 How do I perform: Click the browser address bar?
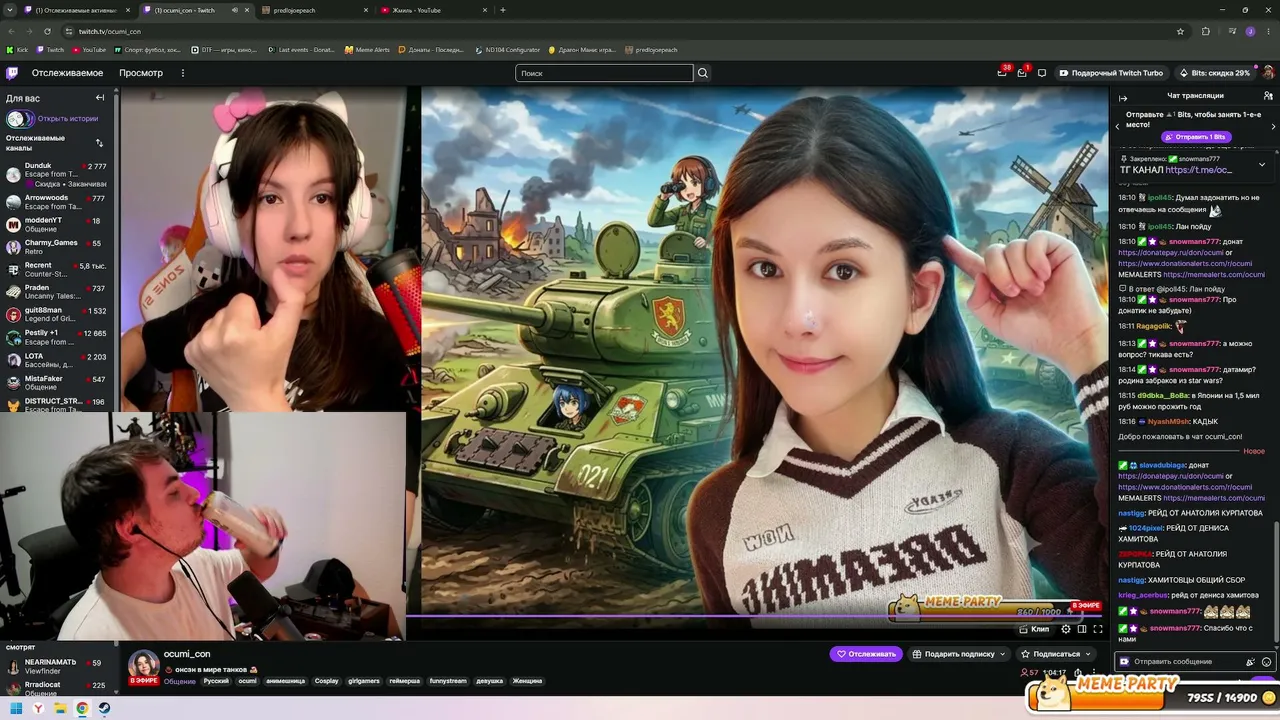(625, 31)
